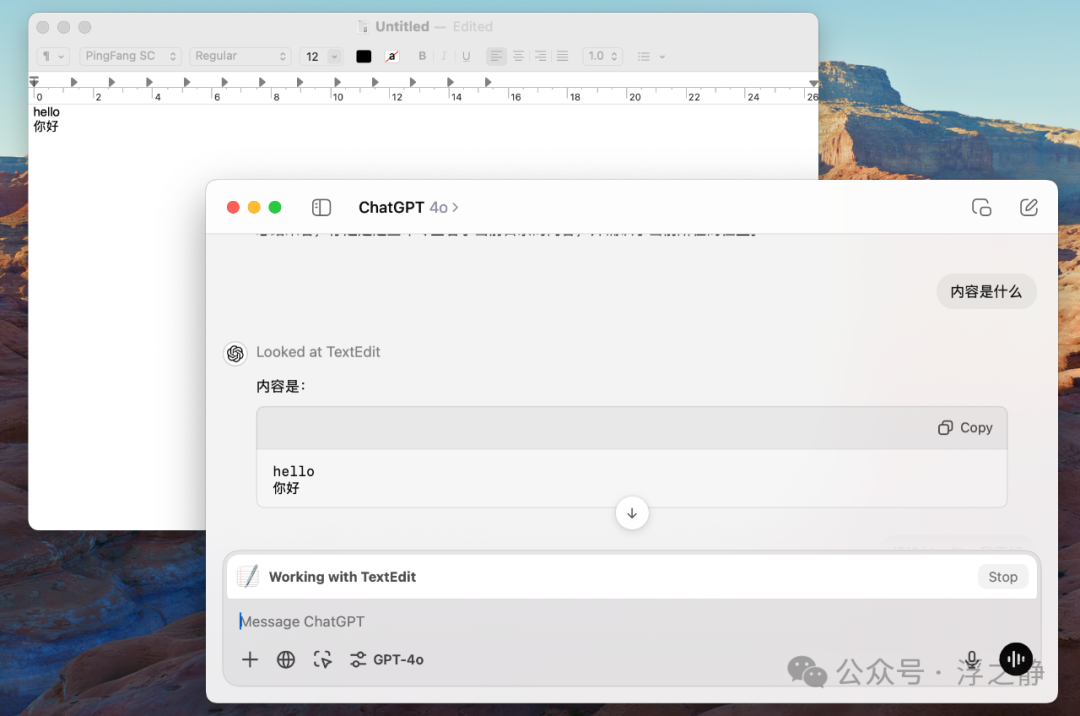
Task: Click the "hello" line in the TextEdit document
Action: point(46,112)
